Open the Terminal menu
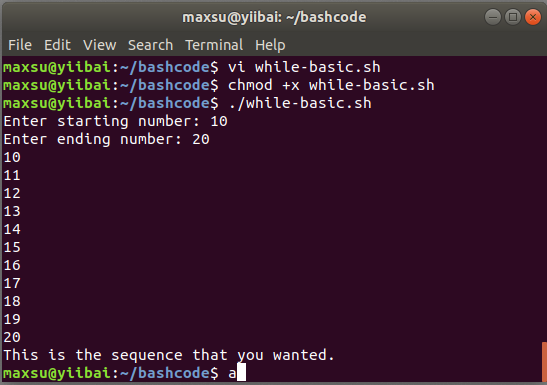 tap(214, 45)
